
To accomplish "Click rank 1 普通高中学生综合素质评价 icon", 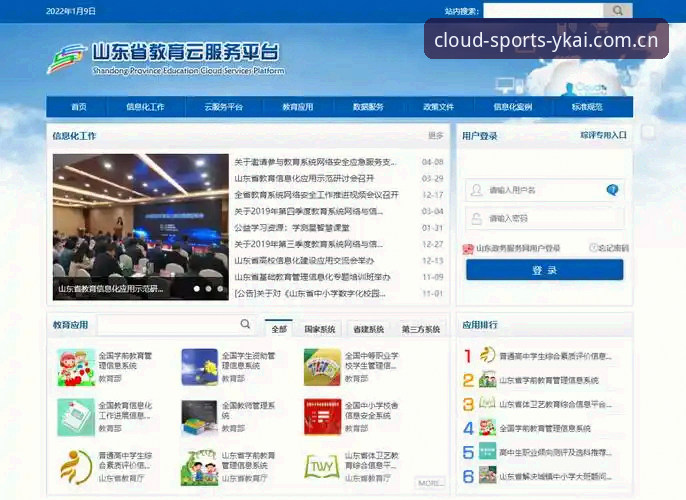I will [487, 355].
